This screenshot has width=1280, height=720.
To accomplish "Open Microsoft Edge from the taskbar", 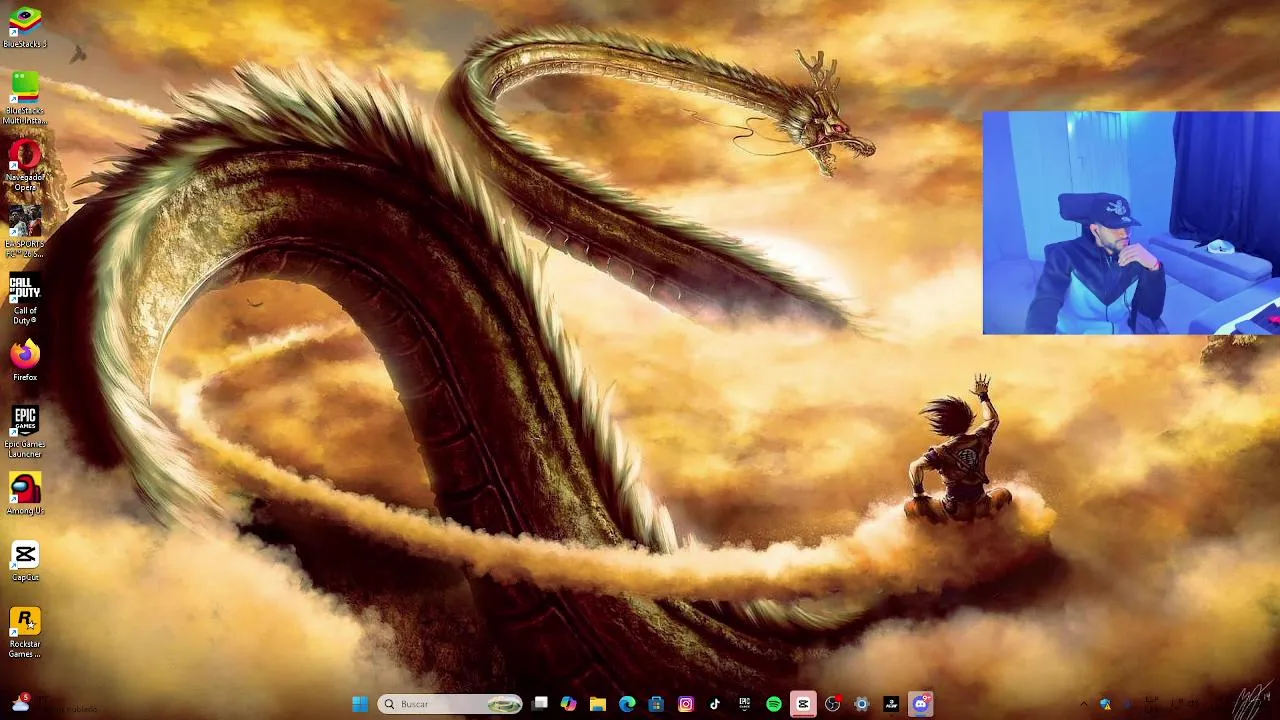I will pos(627,704).
